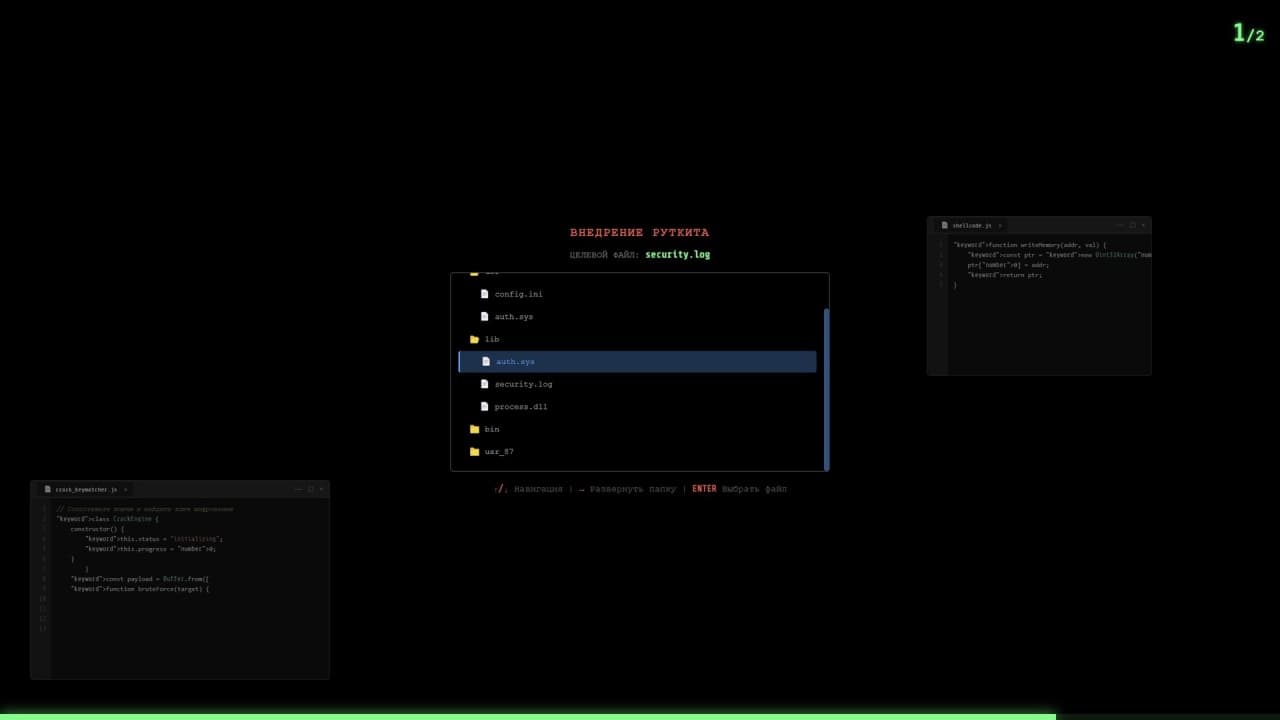Switch to the shellcode.js tab
The width and height of the screenshot is (1280, 720).
point(971,226)
